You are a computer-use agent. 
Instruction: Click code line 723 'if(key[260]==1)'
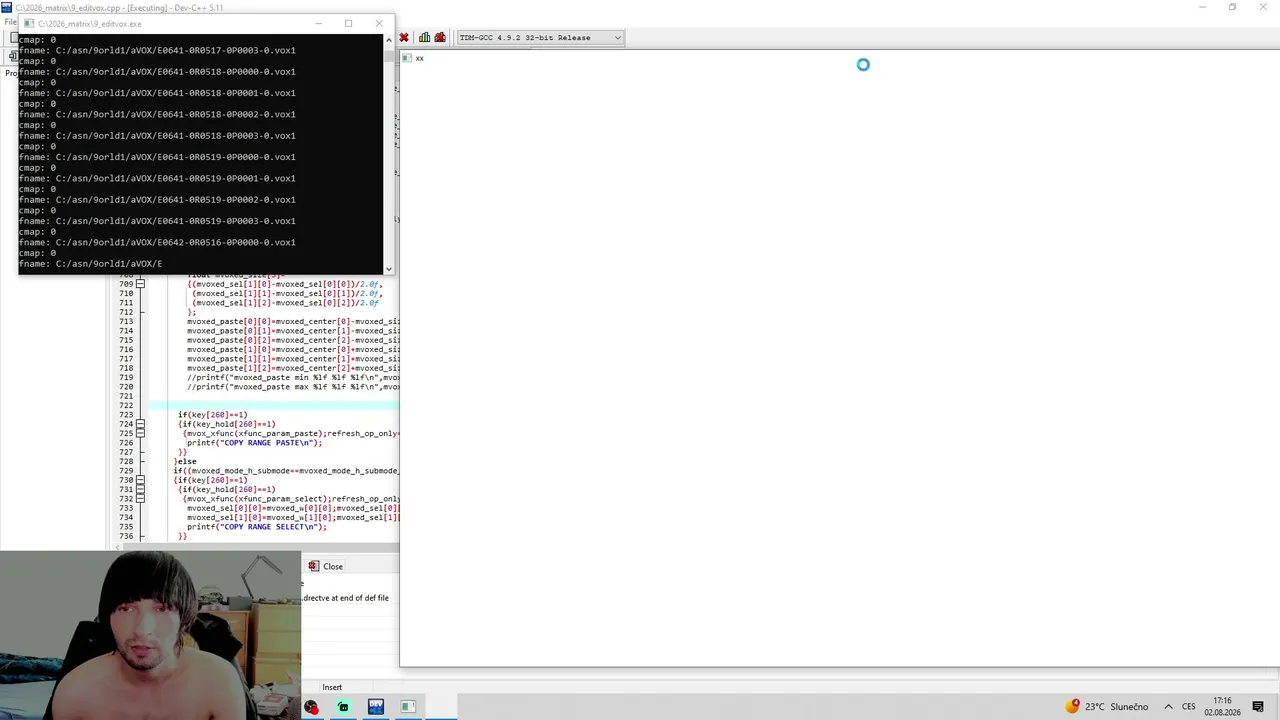point(212,415)
